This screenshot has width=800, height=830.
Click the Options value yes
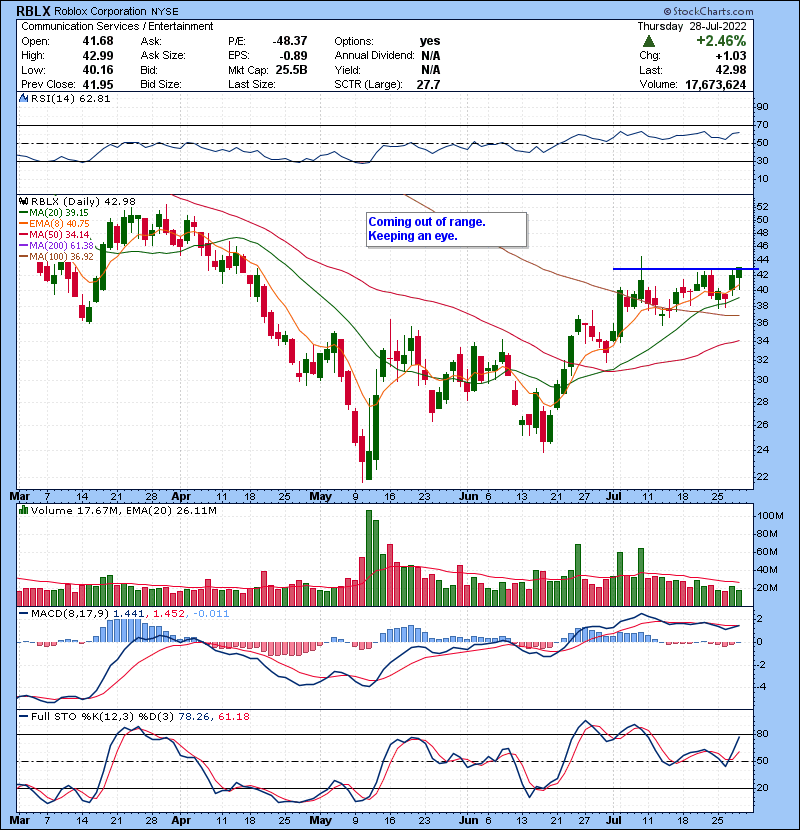[x=430, y=41]
